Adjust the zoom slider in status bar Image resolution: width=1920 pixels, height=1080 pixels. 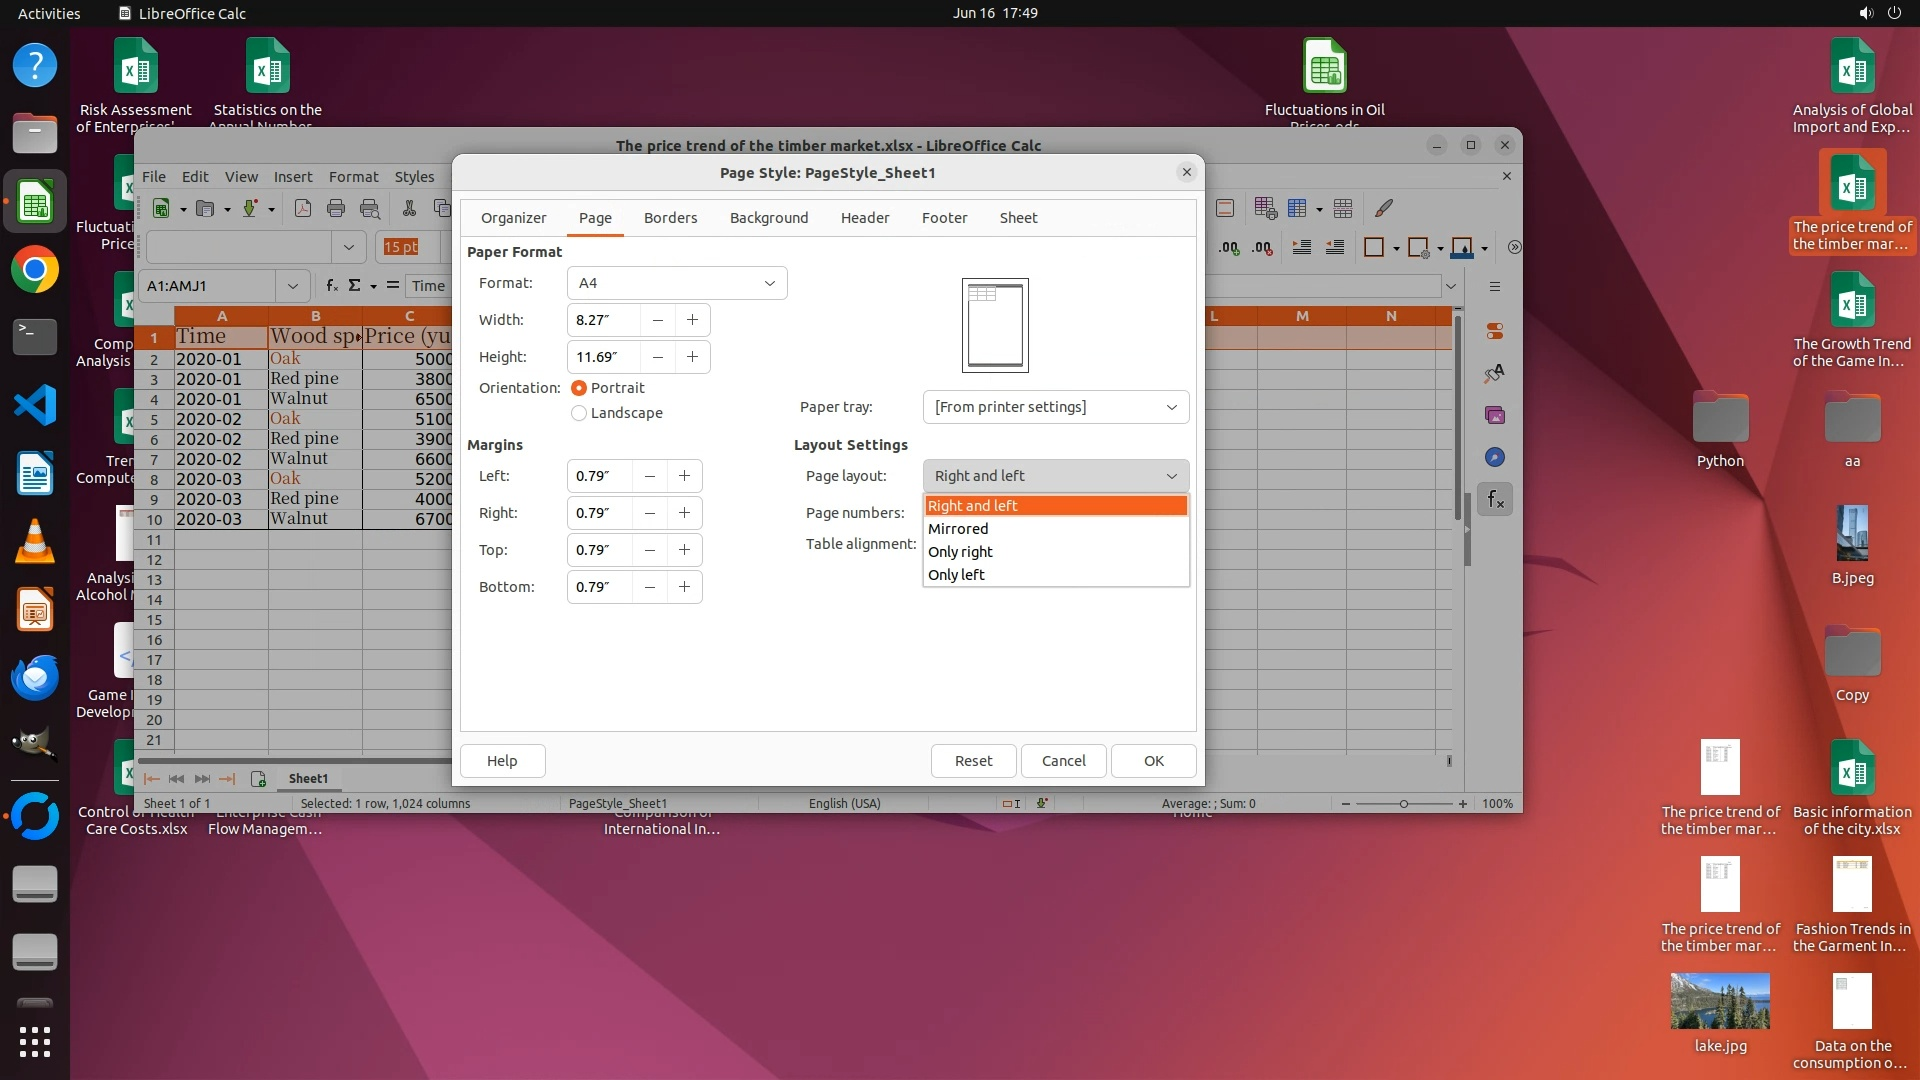[x=1404, y=804]
